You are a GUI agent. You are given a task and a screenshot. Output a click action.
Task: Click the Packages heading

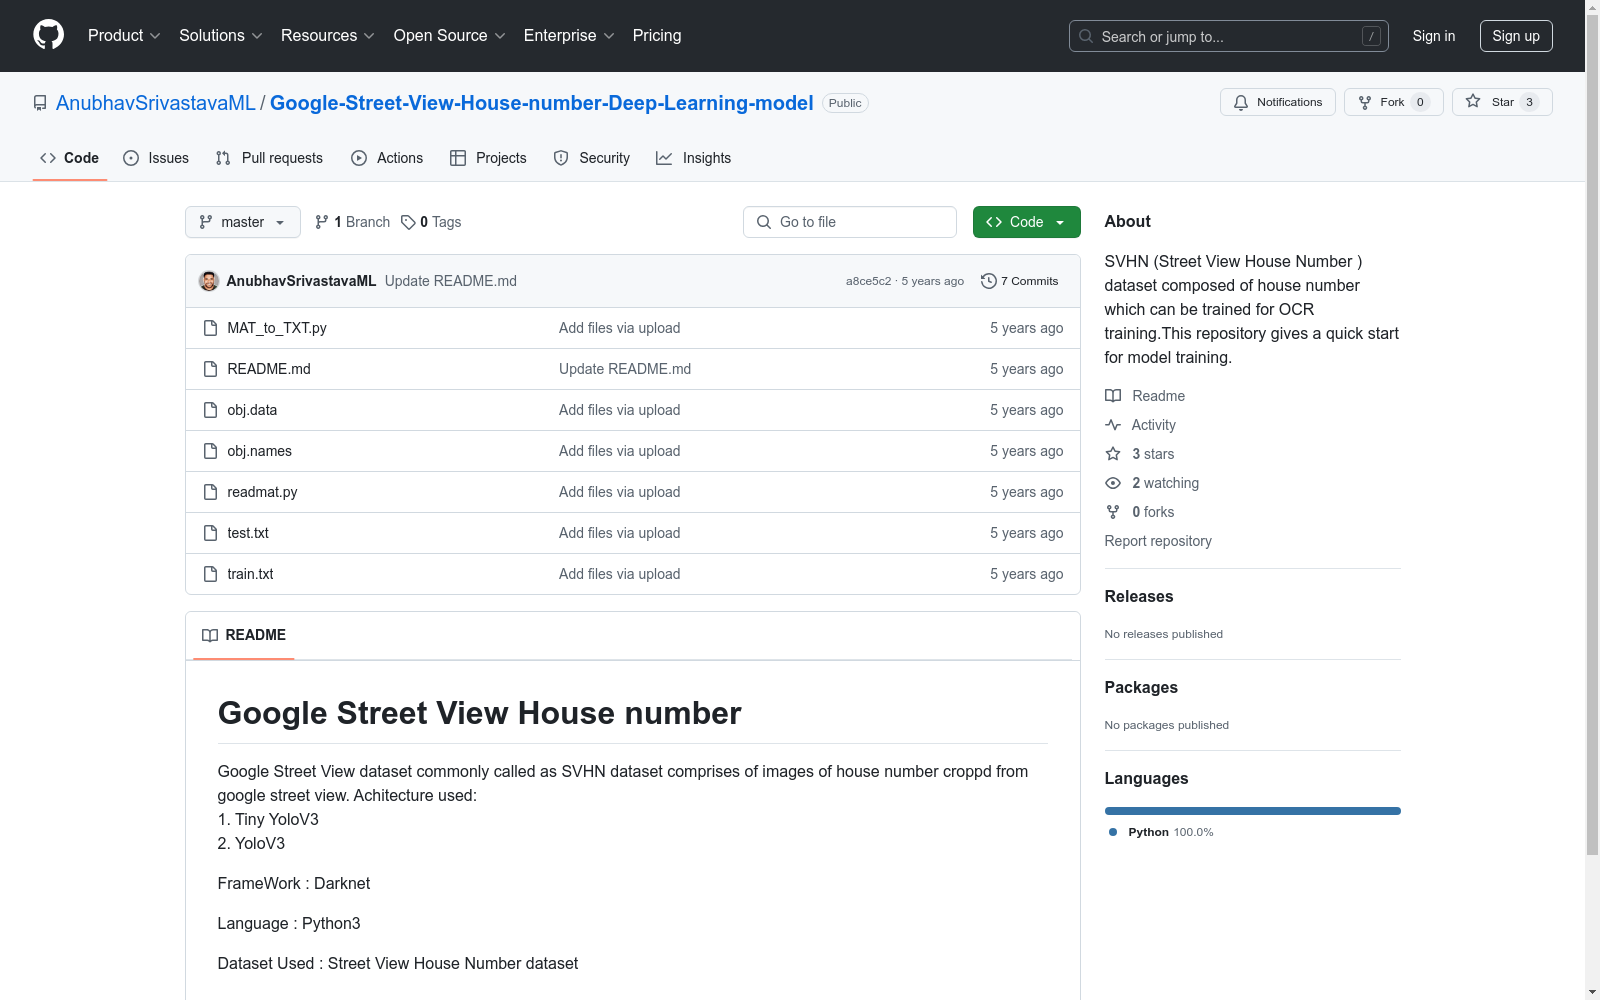tap(1141, 687)
